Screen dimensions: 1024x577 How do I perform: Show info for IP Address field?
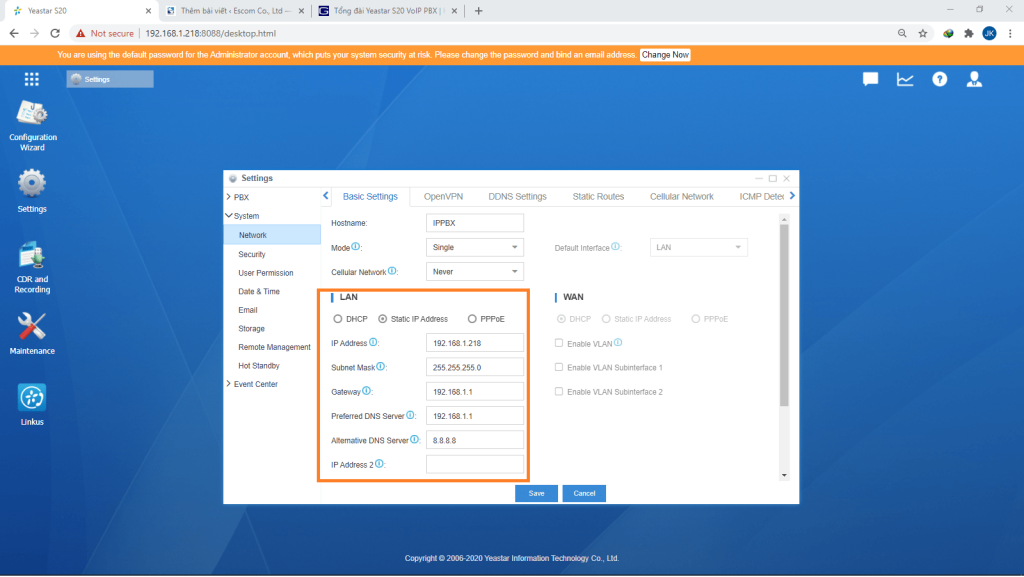point(374,342)
